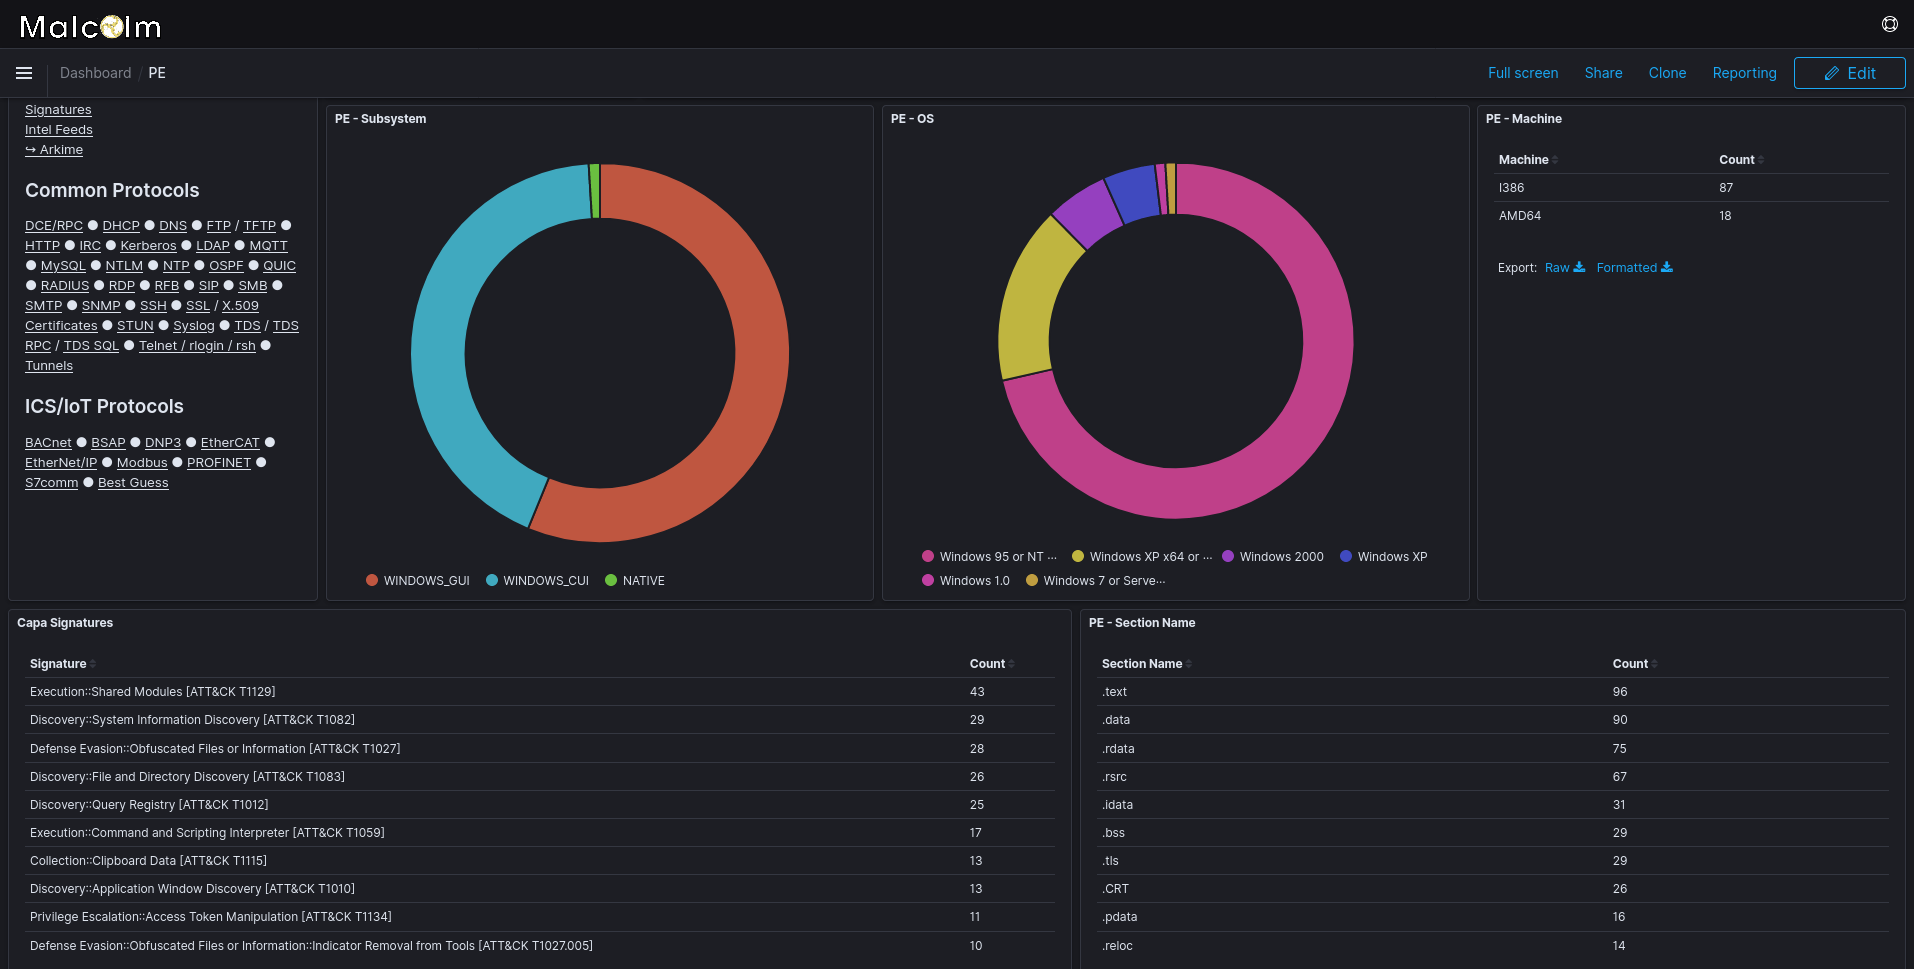This screenshot has width=1914, height=969.
Task: Open the Reporting menu item
Action: [x=1744, y=72]
